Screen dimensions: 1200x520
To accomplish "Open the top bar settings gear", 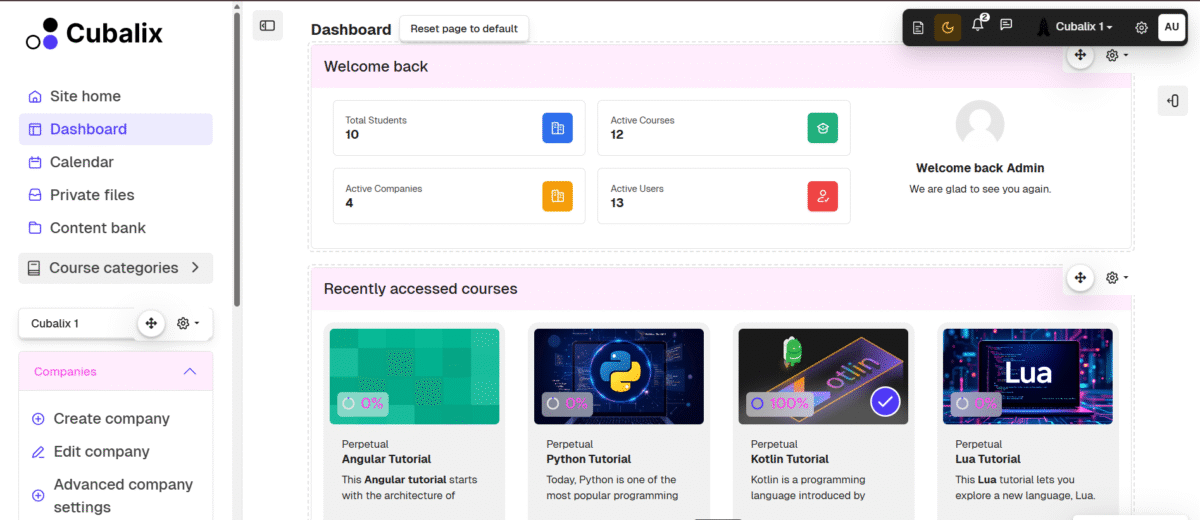I will (x=1141, y=27).
